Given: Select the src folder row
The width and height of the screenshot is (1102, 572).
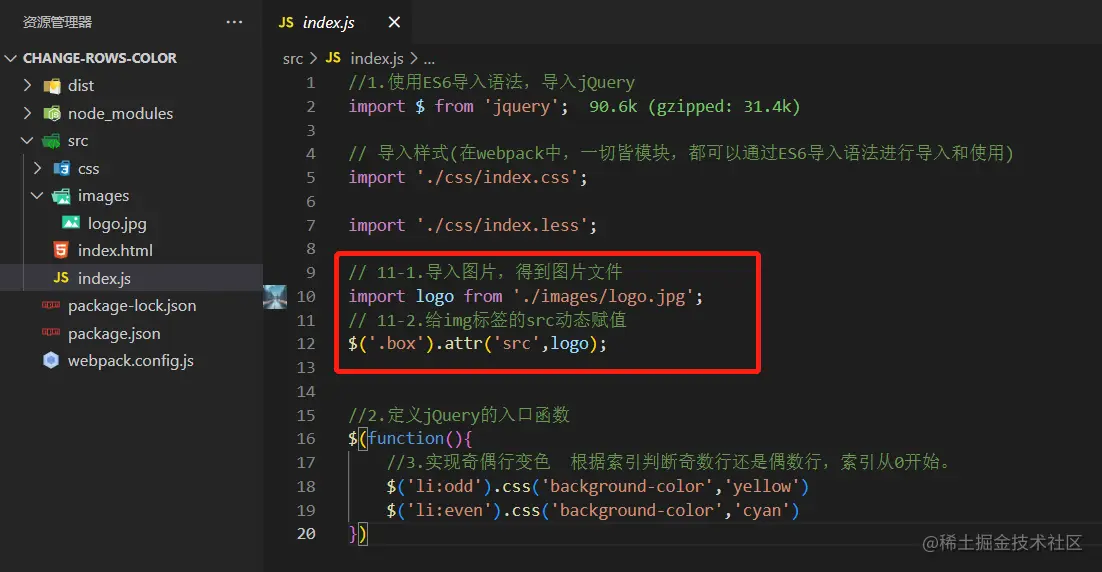Looking at the screenshot, I should [131, 141].
